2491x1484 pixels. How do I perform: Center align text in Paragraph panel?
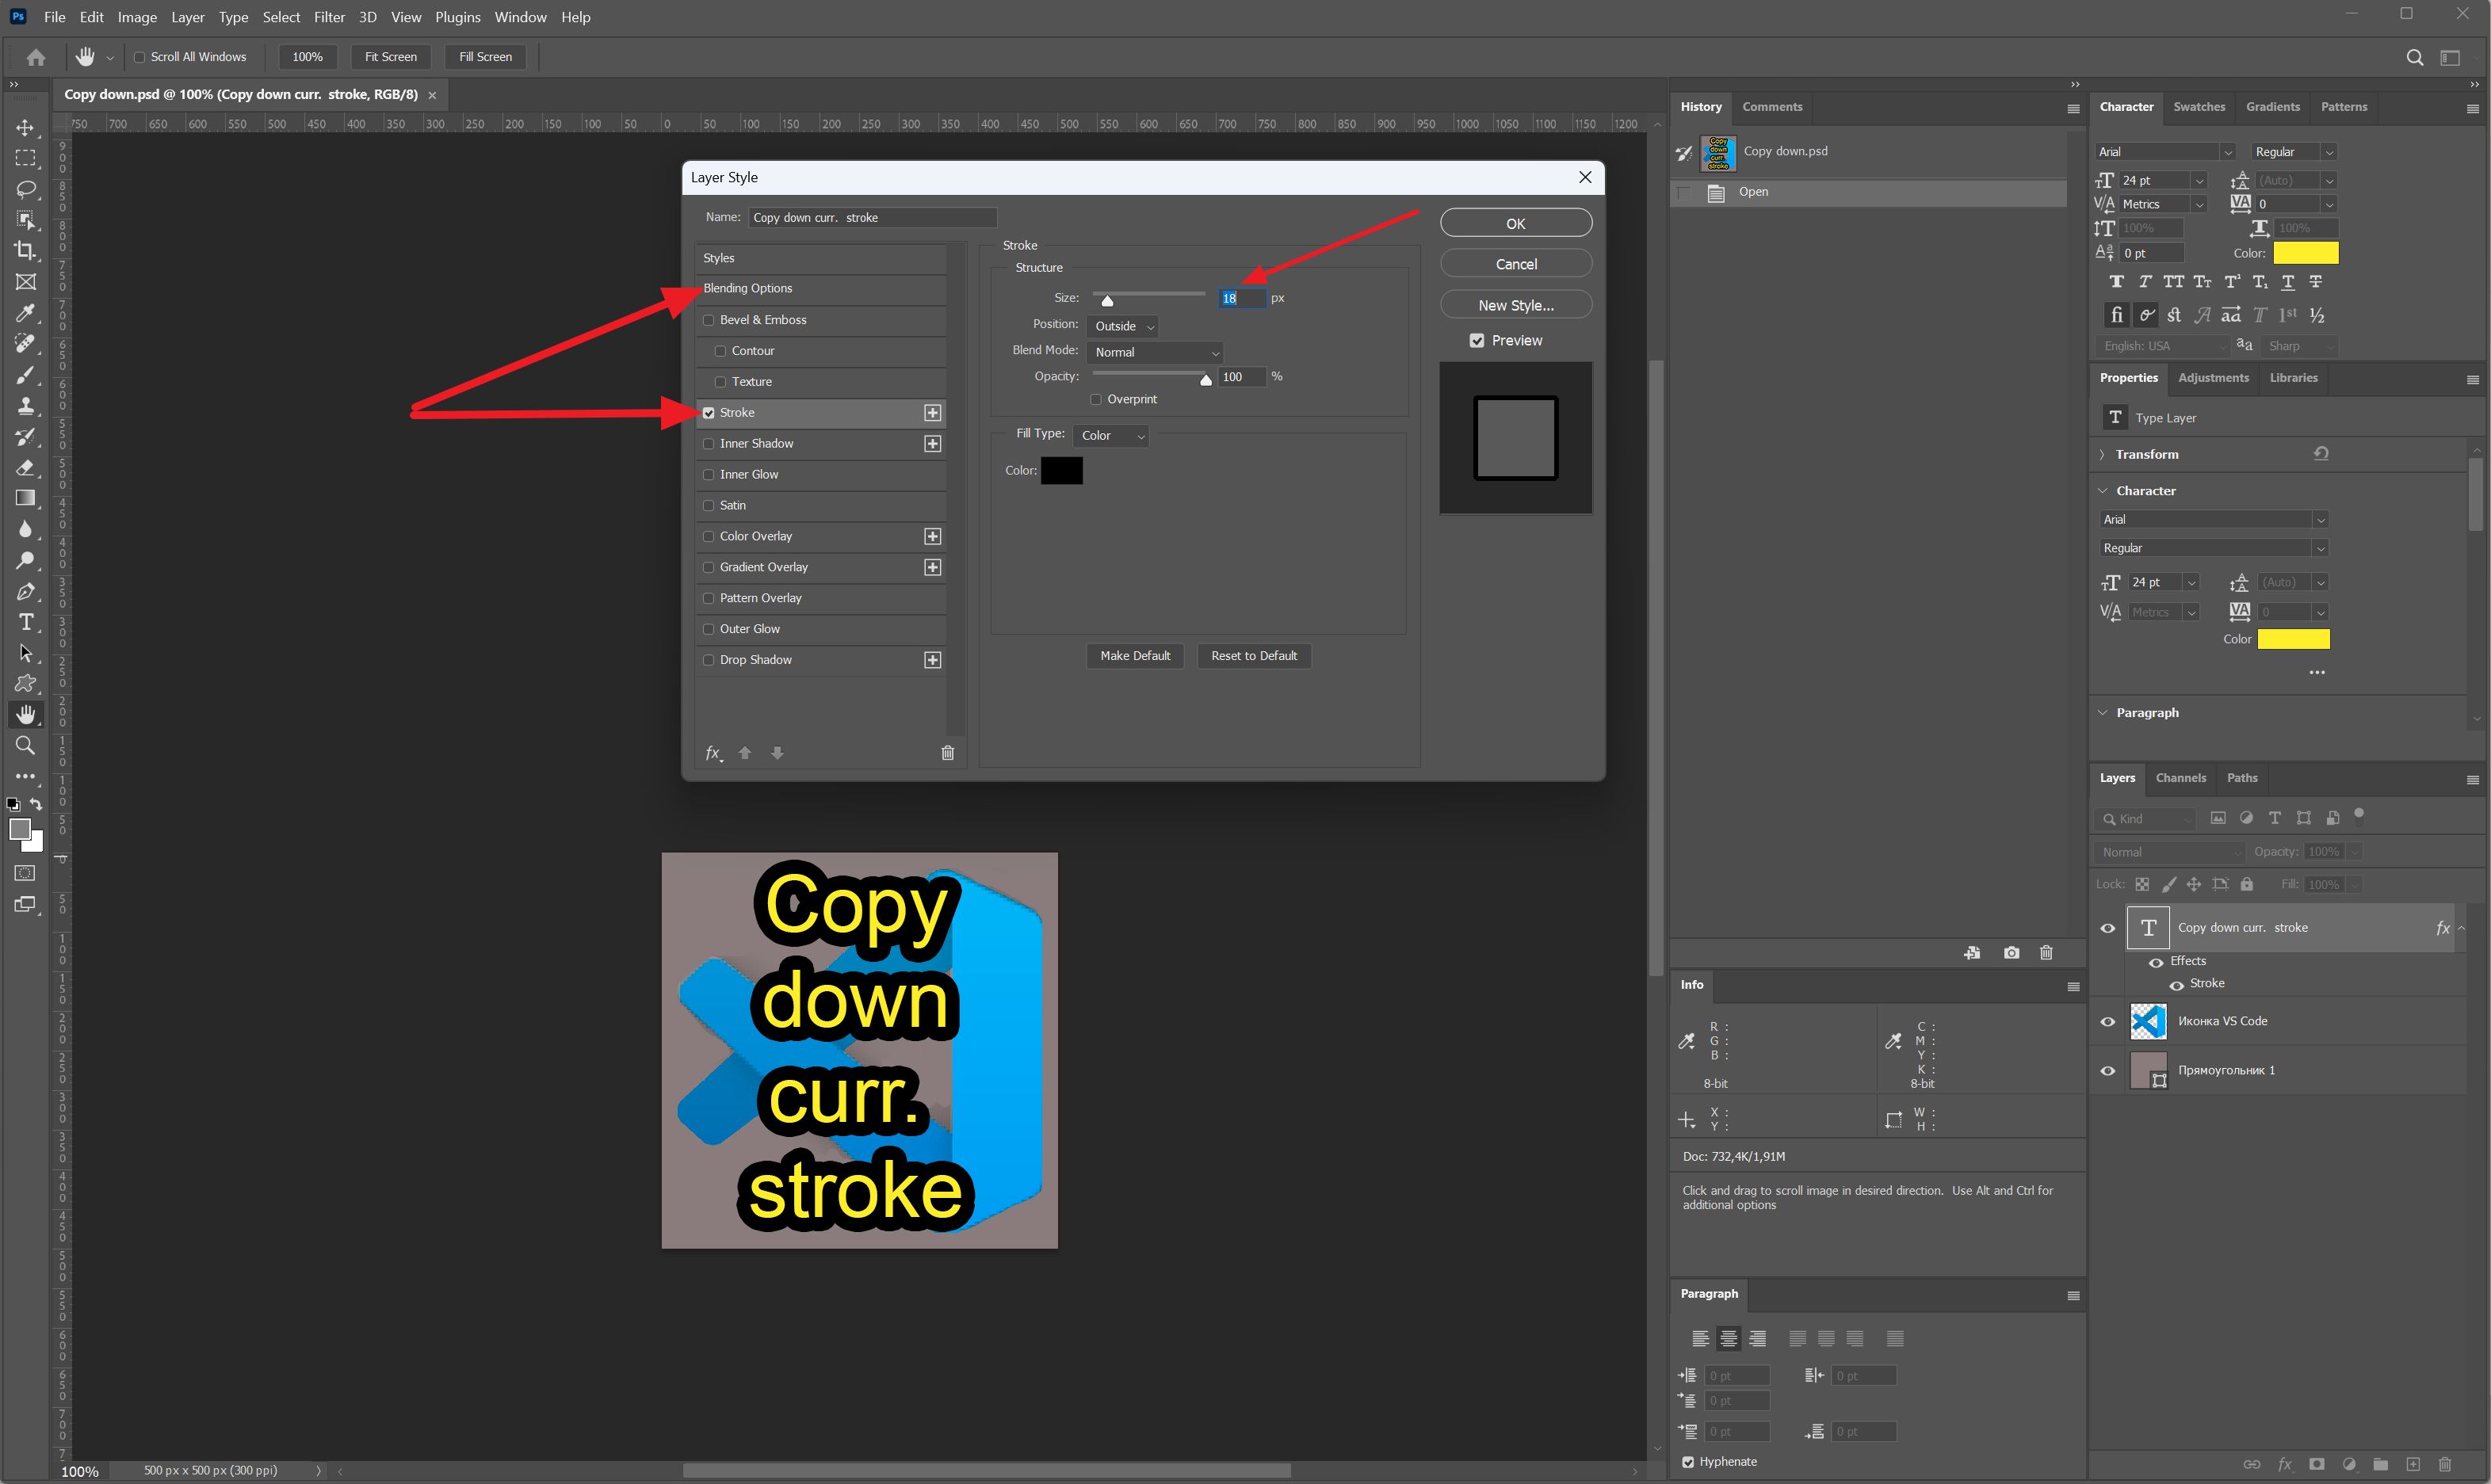(1728, 1339)
